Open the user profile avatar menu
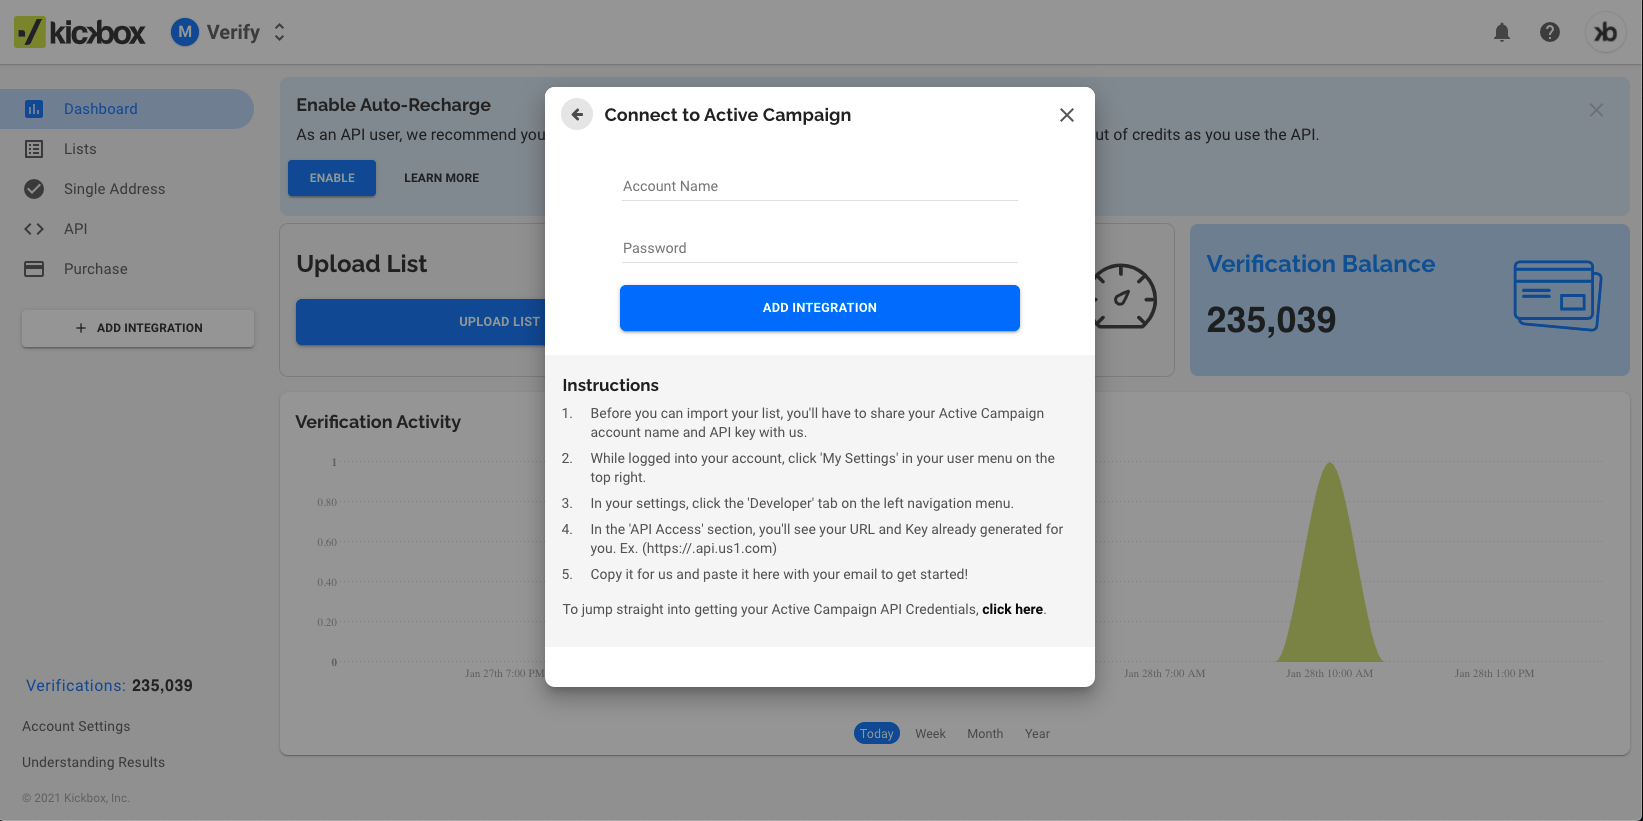The width and height of the screenshot is (1643, 821). [1606, 32]
